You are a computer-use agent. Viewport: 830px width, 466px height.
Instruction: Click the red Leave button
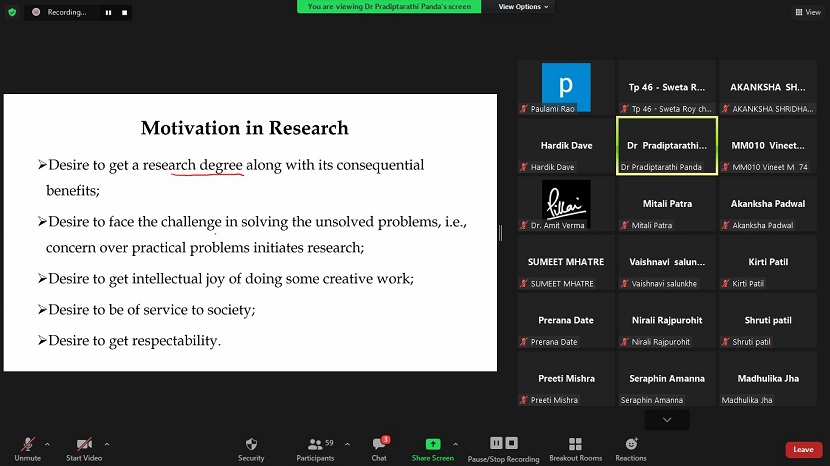click(x=804, y=450)
